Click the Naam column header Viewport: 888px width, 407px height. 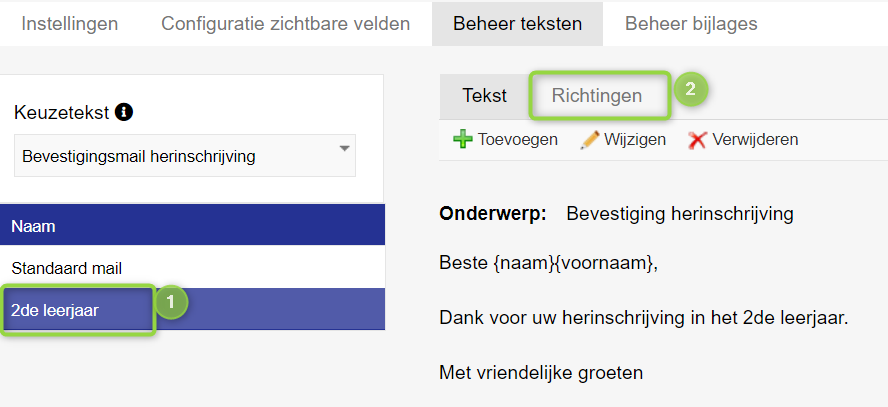click(x=193, y=225)
